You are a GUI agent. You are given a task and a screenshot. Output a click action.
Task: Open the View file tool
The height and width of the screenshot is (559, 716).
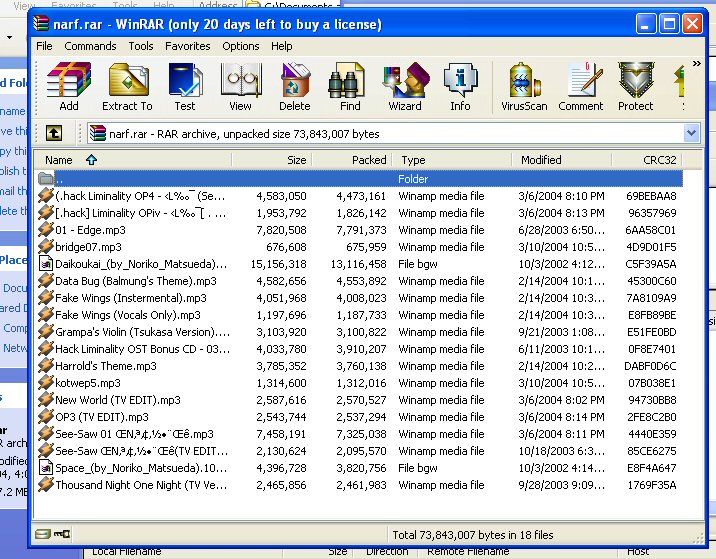pyautogui.click(x=240, y=86)
